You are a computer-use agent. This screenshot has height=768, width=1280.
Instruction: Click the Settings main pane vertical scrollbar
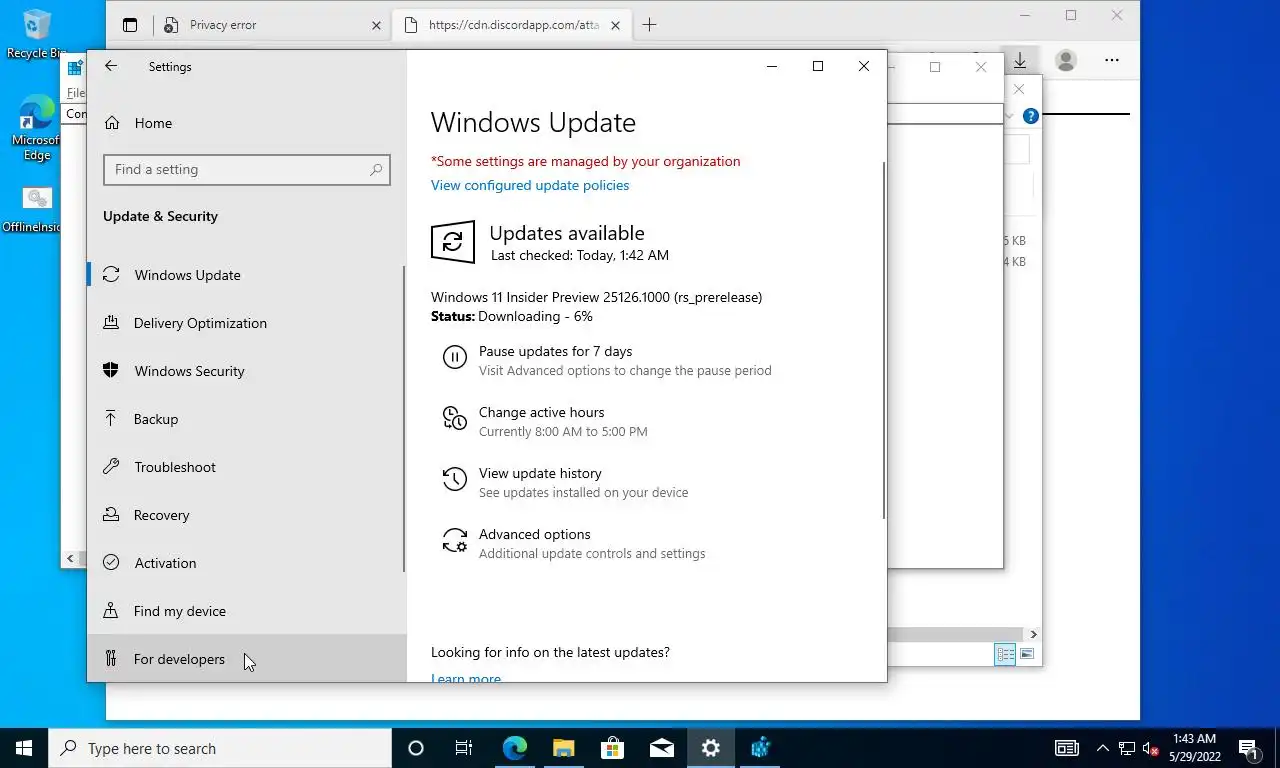click(884, 340)
